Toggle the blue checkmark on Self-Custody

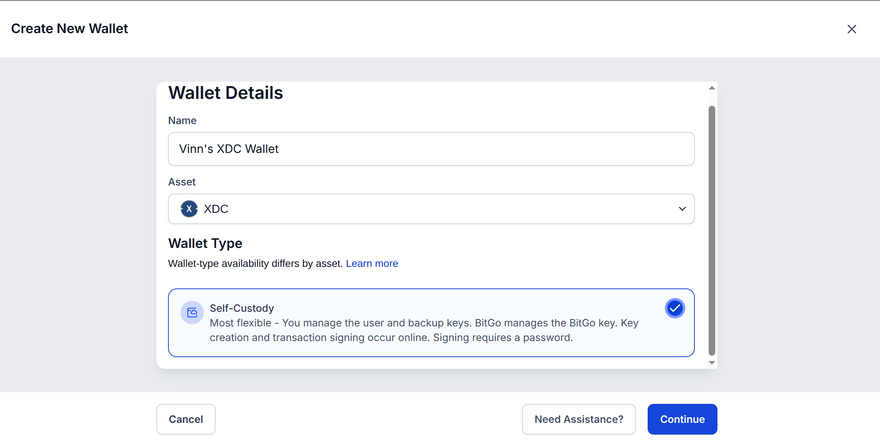click(x=675, y=308)
